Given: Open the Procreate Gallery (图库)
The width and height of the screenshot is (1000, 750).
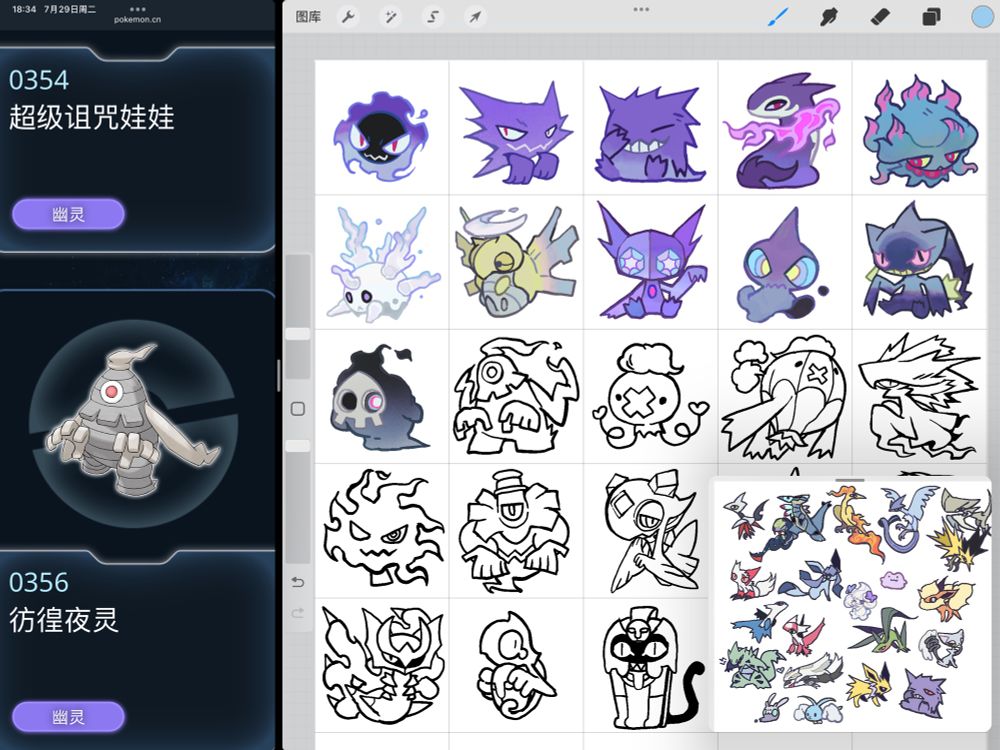Looking at the screenshot, I should 308,17.
